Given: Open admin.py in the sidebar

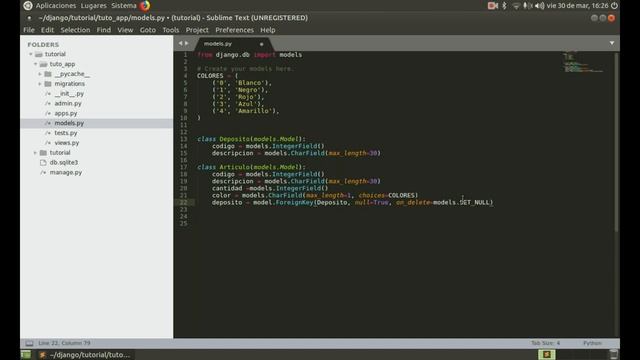Looking at the screenshot, I should click(68, 103).
